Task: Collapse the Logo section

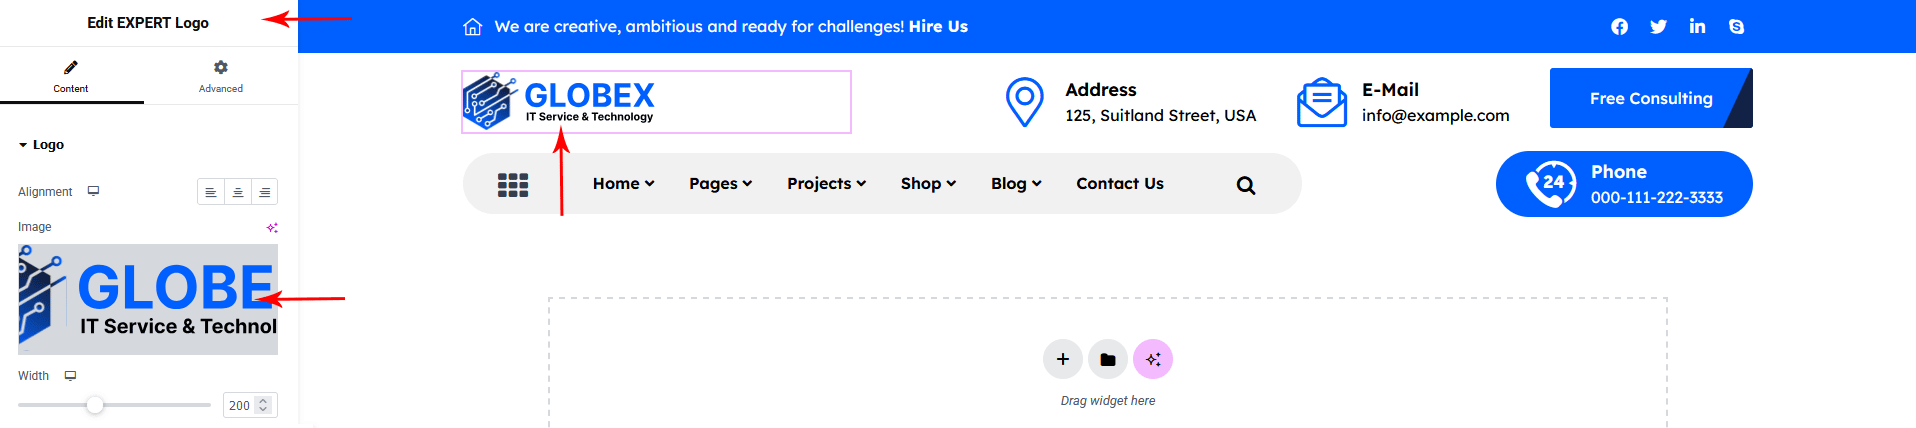Action: click(41, 145)
